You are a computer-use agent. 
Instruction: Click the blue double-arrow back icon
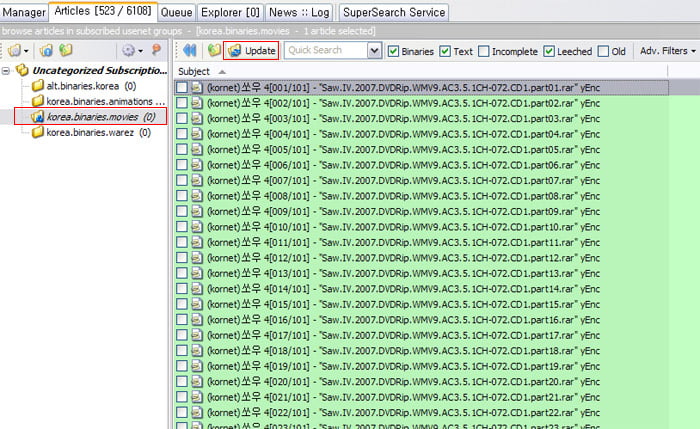click(189, 50)
